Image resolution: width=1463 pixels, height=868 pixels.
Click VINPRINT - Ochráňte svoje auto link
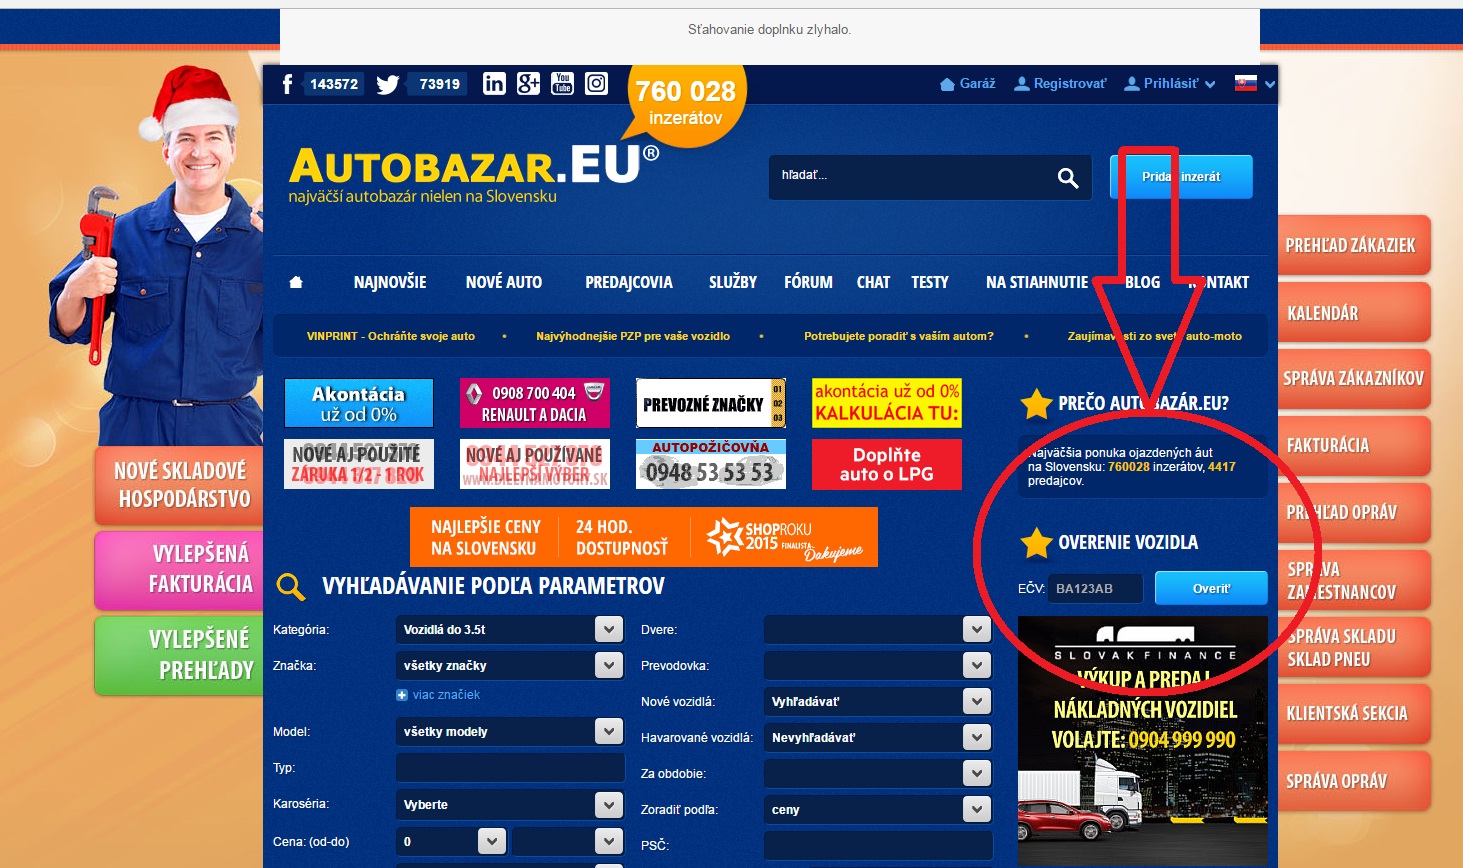click(391, 336)
